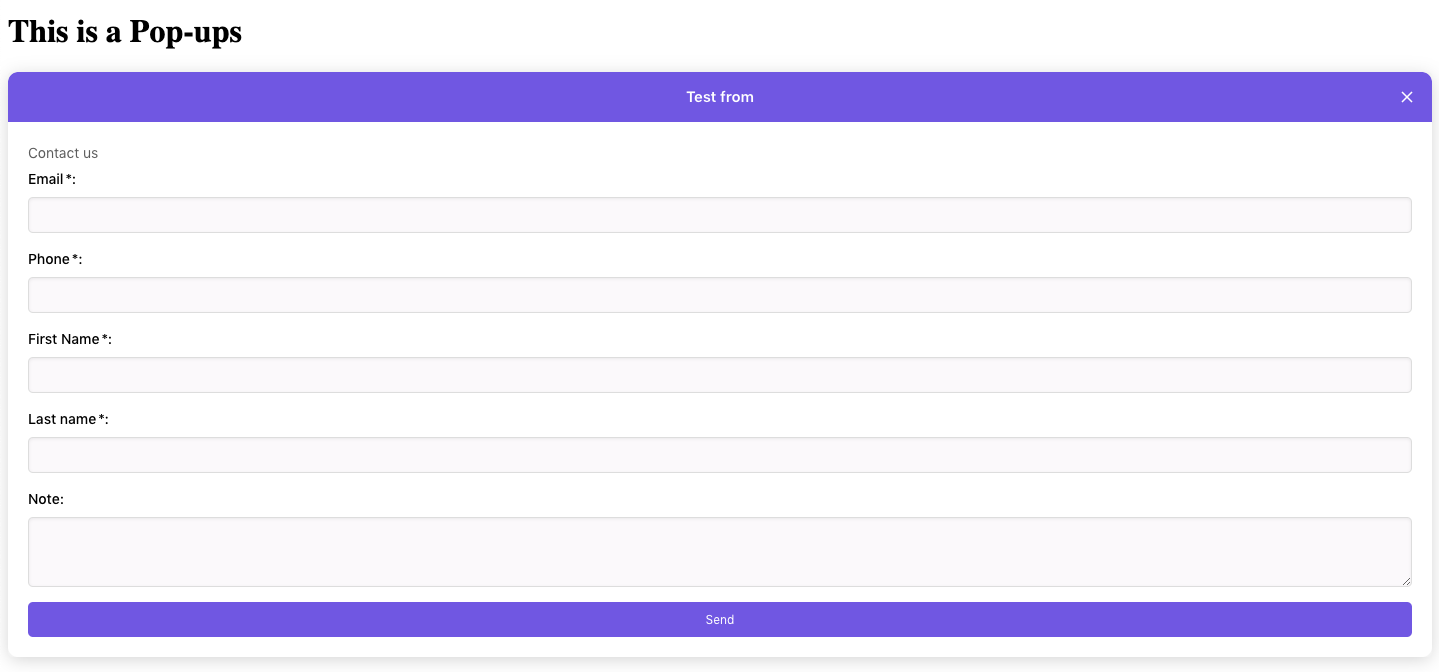Select the Phone input field

tap(720, 295)
